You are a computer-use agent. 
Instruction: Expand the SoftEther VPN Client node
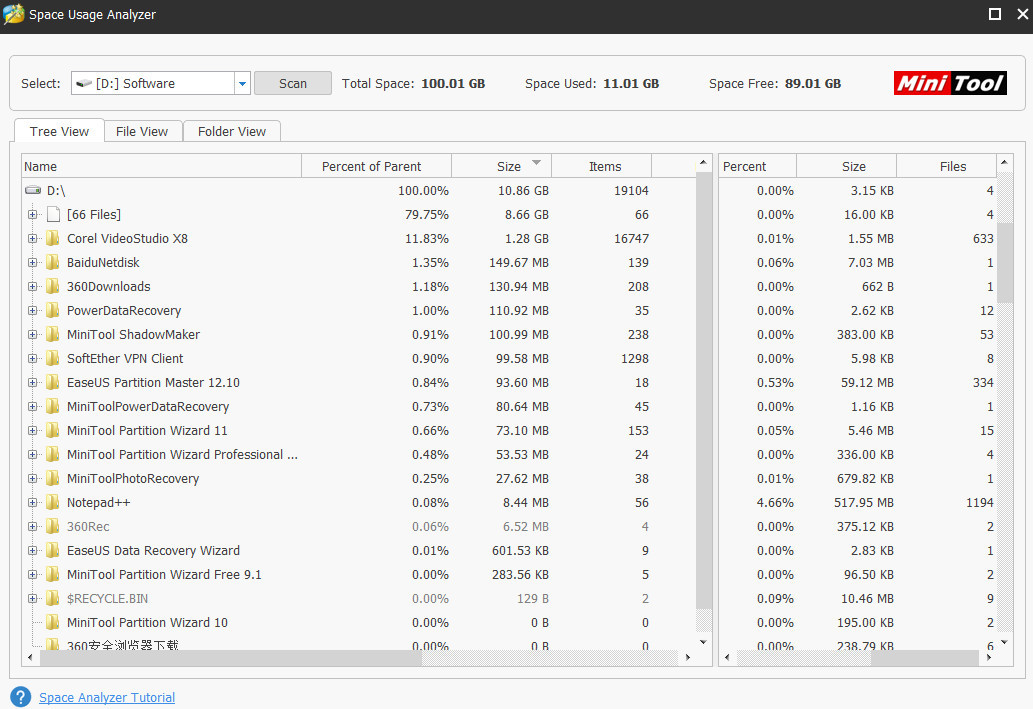pos(32,358)
